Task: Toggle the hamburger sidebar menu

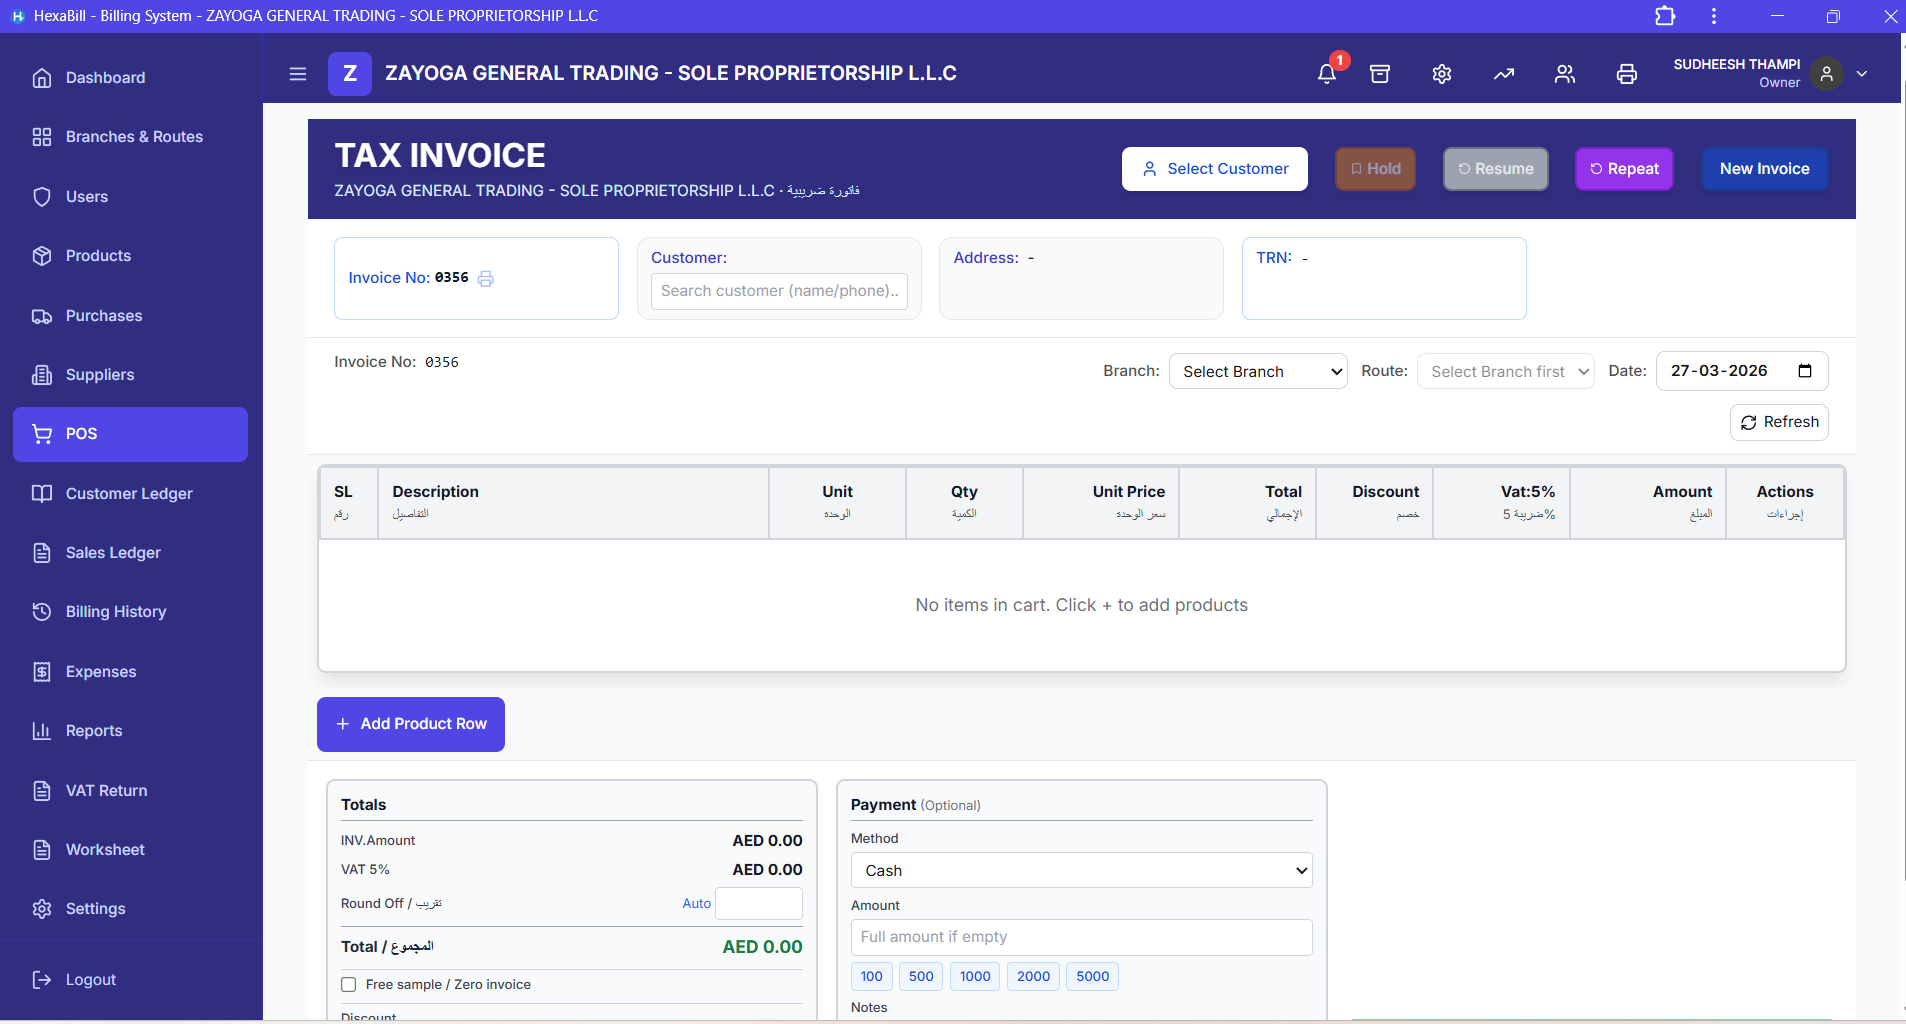Action: click(298, 74)
